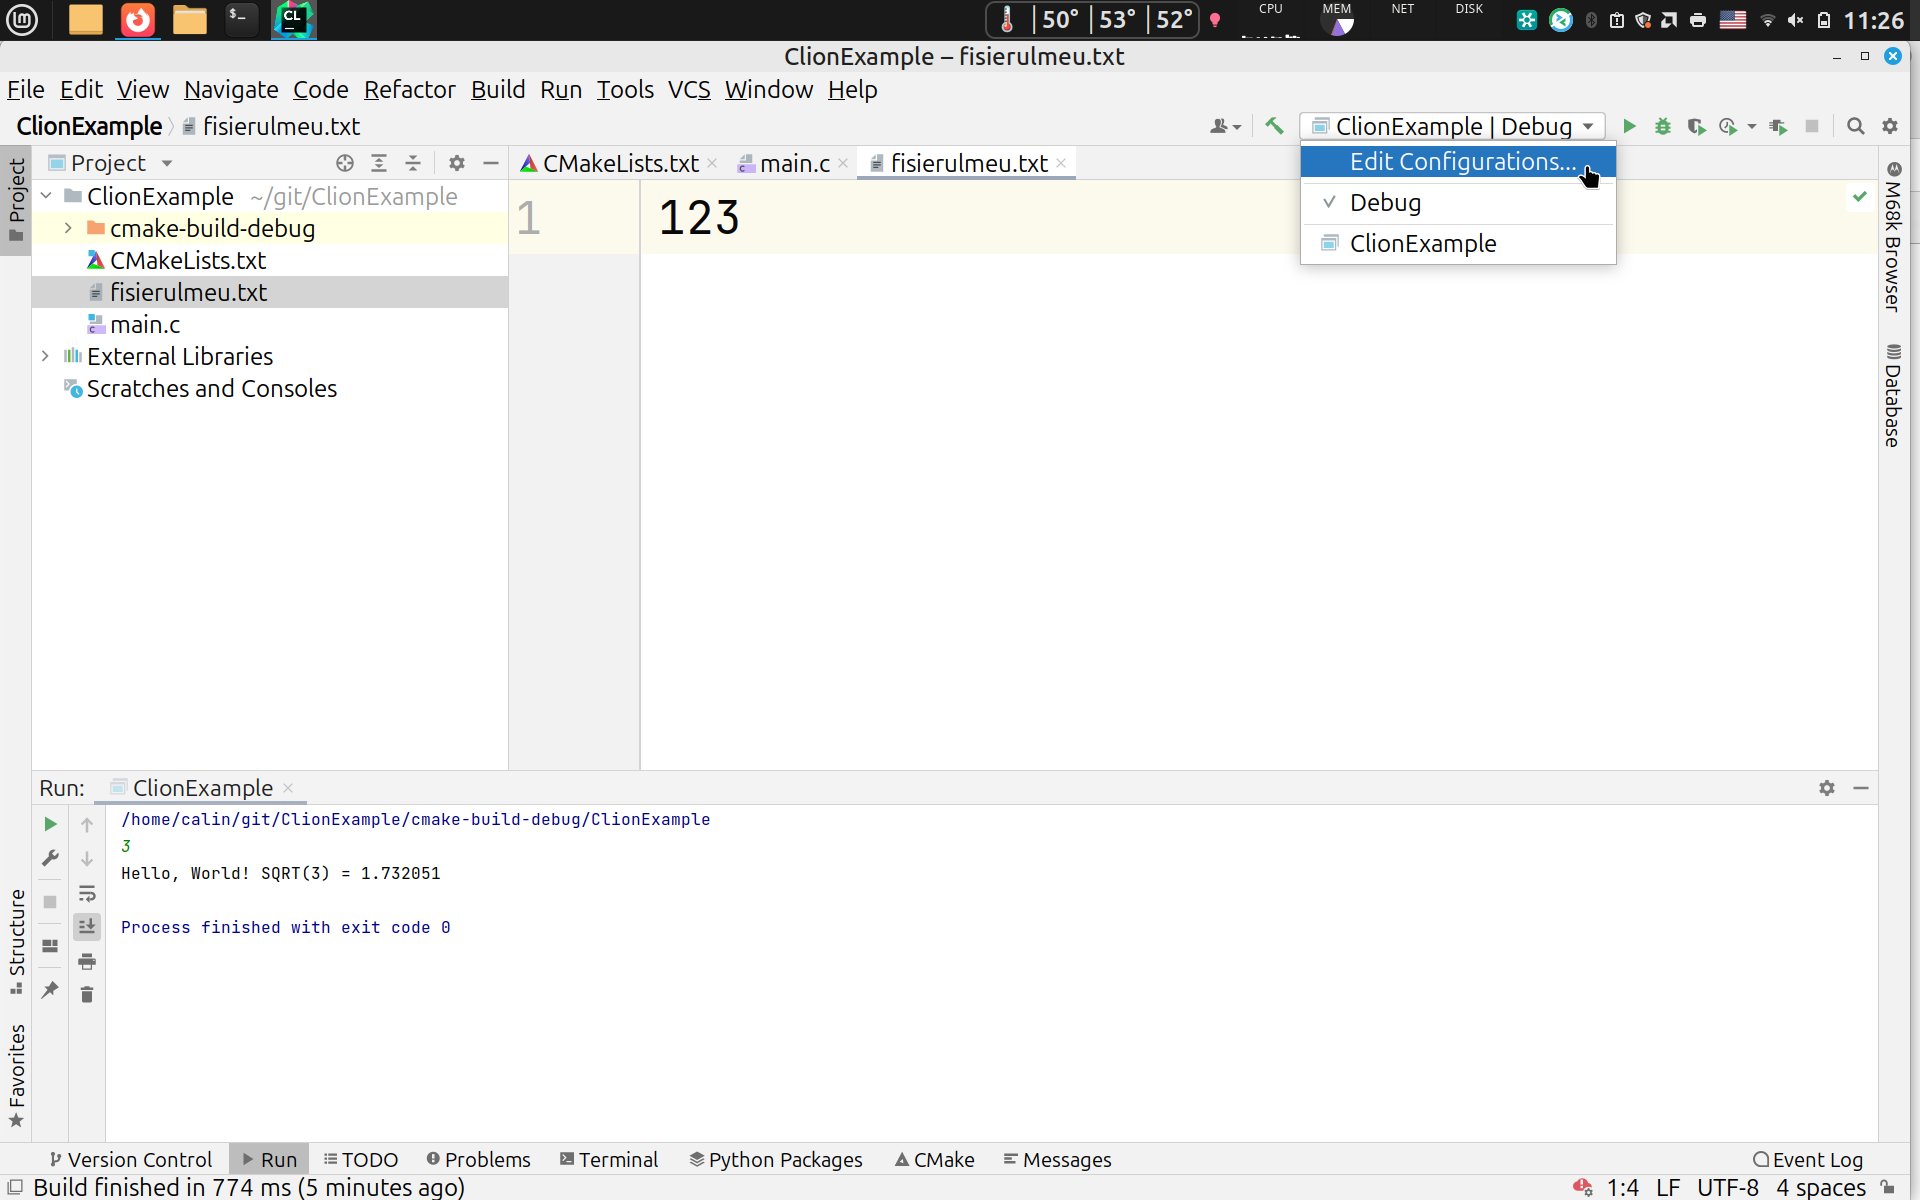1920x1200 pixels.
Task: Click the Build hammer icon
Action: point(1274,126)
